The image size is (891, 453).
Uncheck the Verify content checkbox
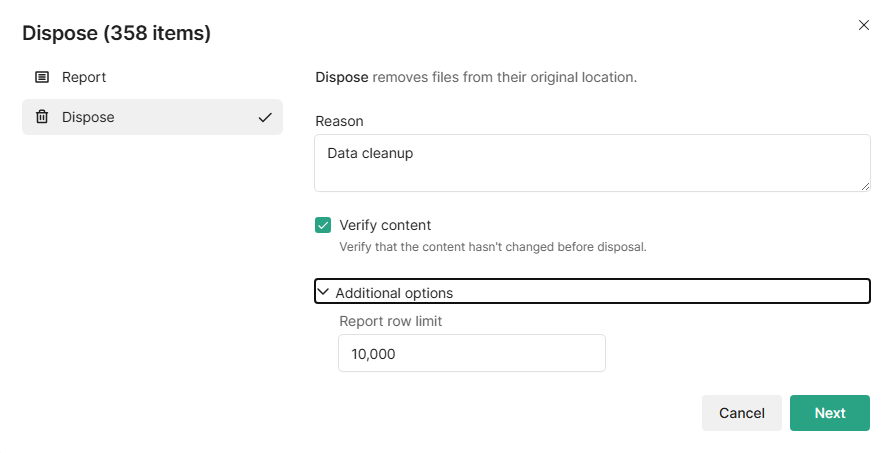(x=323, y=225)
